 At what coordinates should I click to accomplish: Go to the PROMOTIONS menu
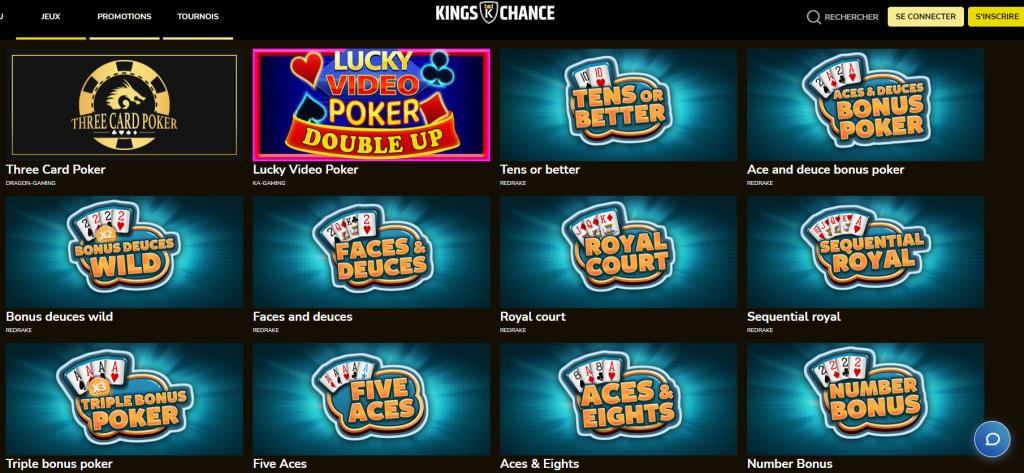pyautogui.click(x=124, y=16)
